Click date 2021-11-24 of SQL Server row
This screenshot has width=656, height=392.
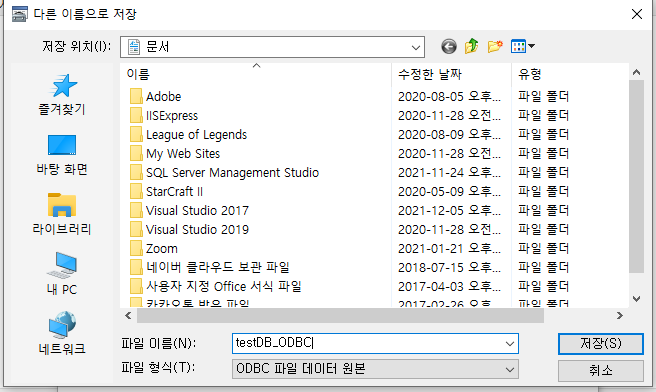coord(449,172)
